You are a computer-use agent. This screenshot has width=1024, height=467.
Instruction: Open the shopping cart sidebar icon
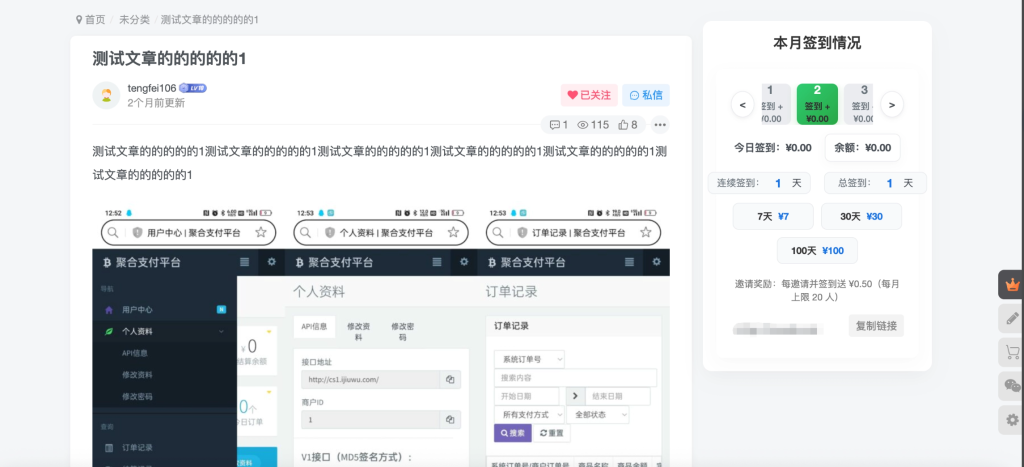(1012, 353)
